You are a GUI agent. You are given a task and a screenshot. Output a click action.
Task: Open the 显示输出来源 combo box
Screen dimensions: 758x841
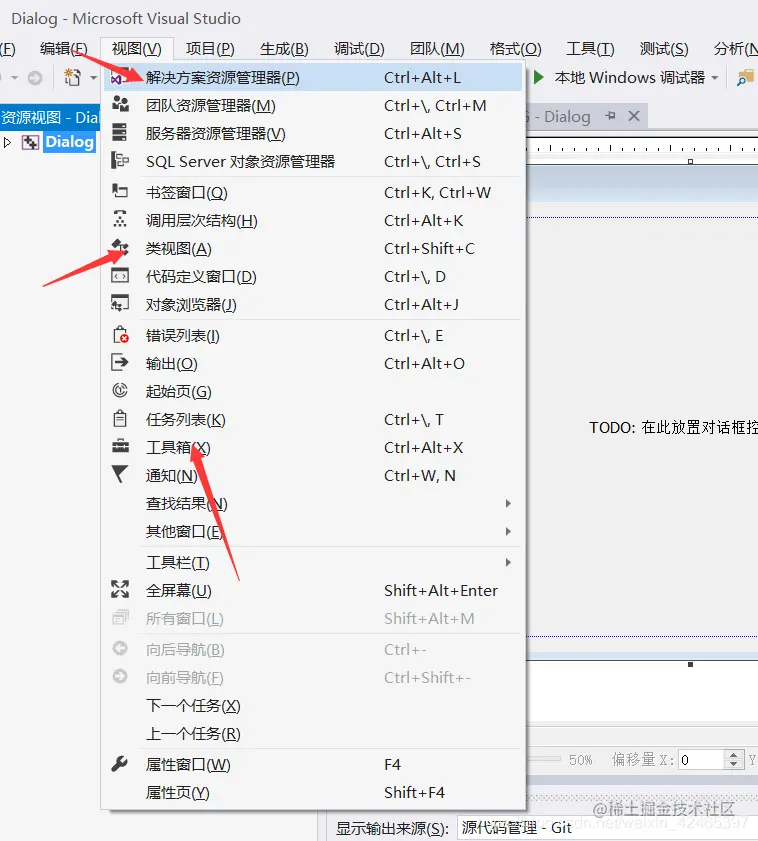pos(607,828)
